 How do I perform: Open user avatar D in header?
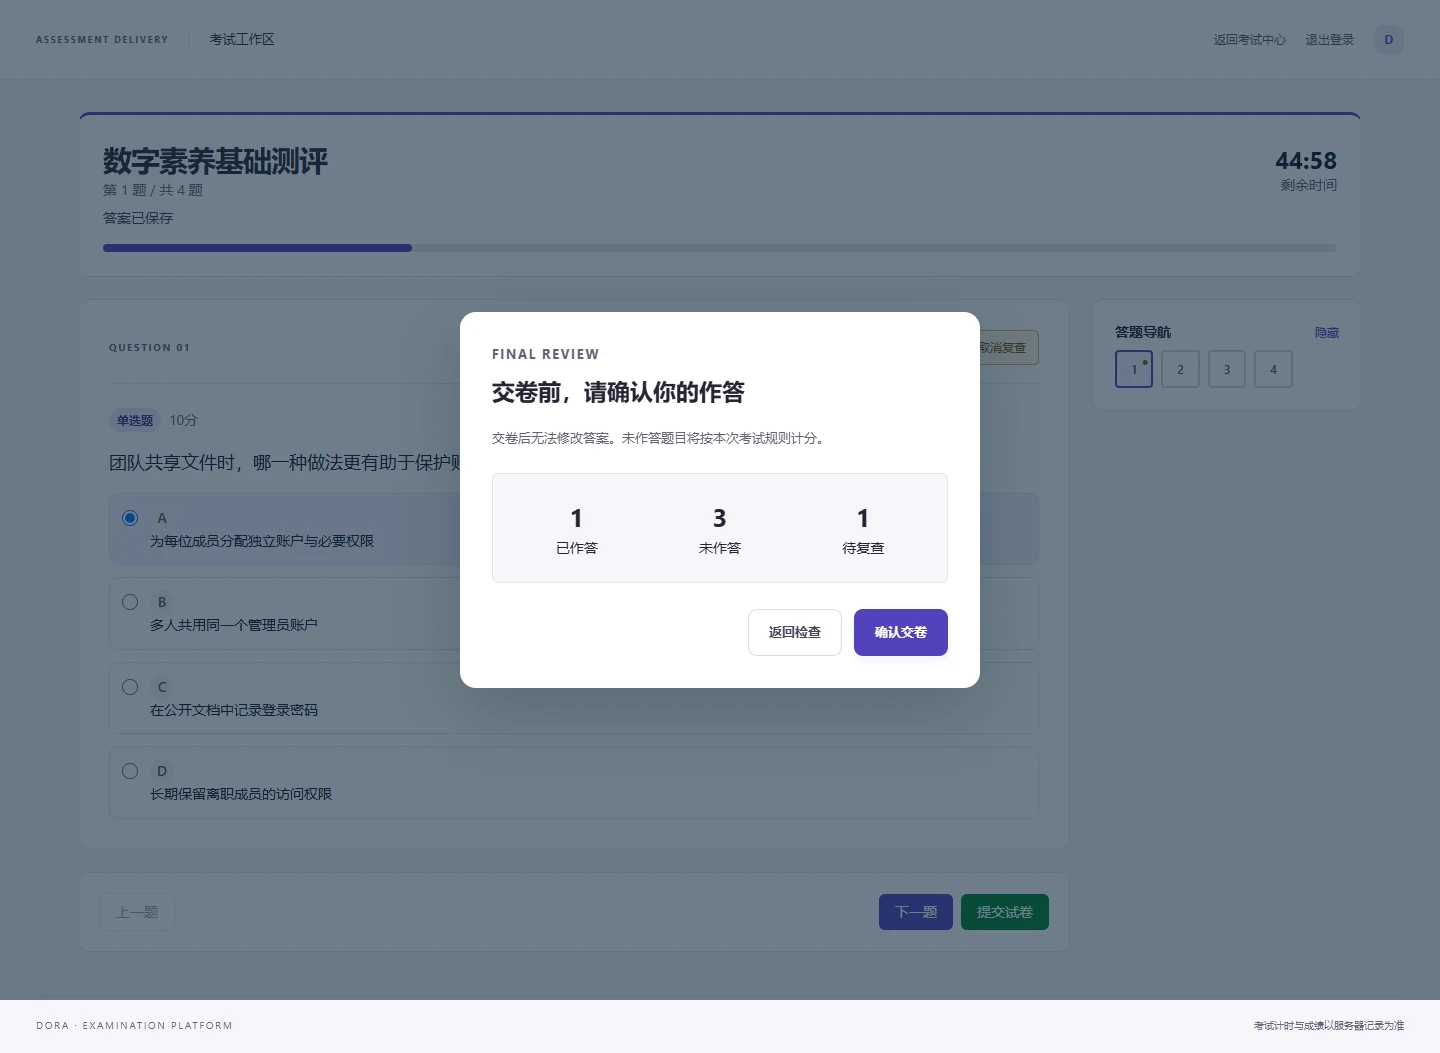1388,40
